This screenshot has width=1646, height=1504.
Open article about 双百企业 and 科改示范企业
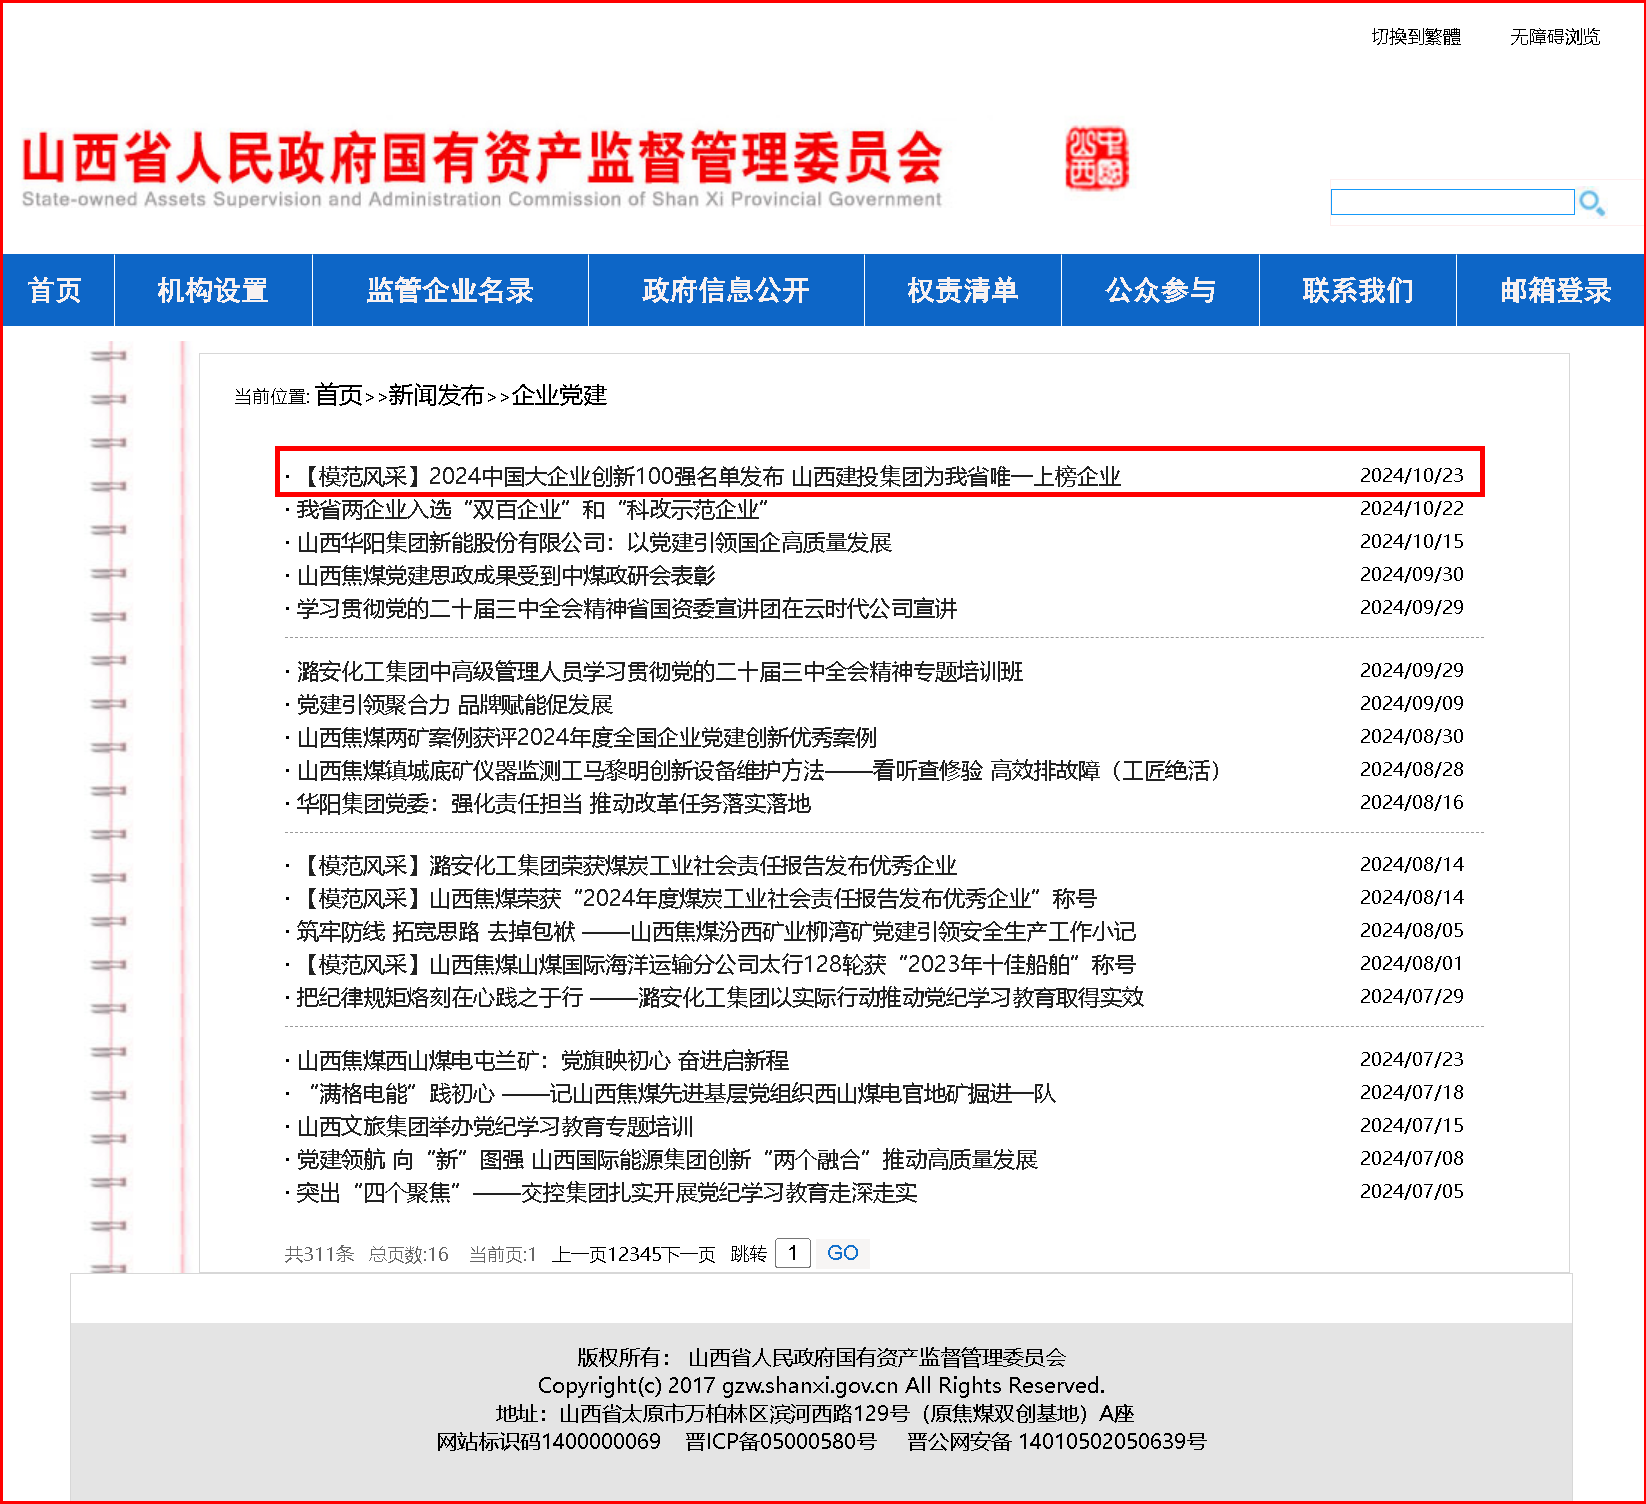(532, 509)
